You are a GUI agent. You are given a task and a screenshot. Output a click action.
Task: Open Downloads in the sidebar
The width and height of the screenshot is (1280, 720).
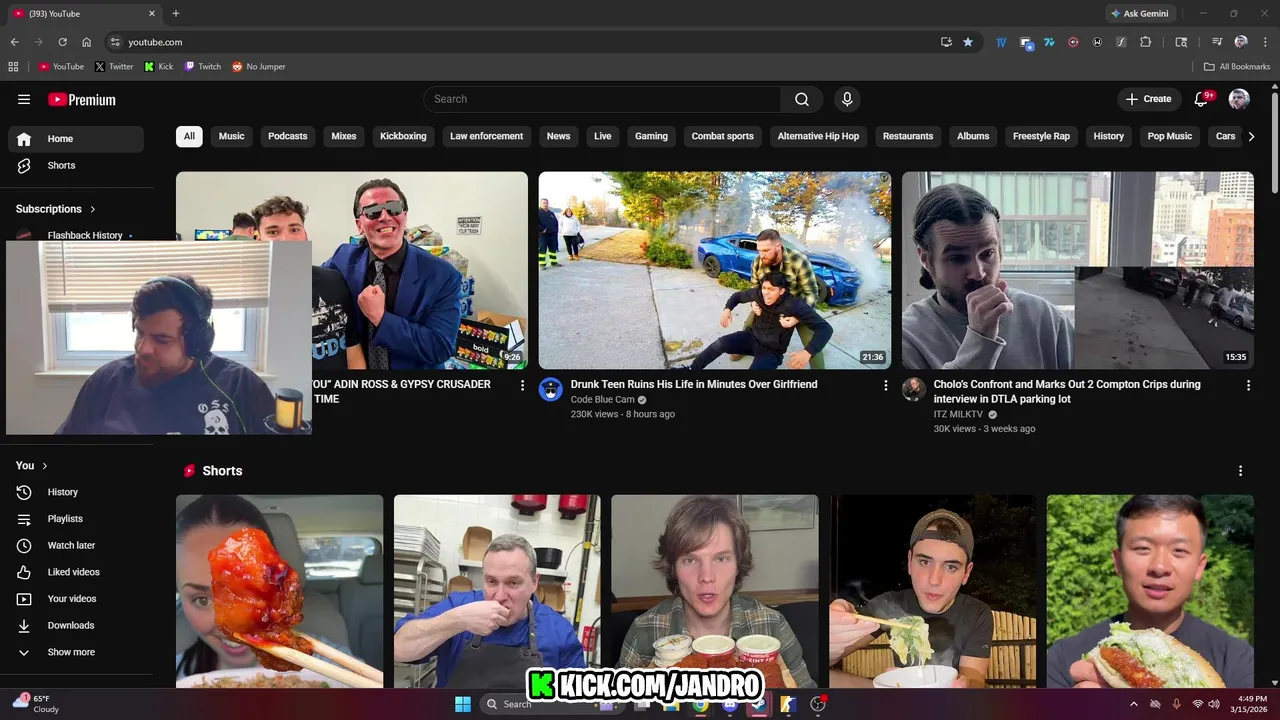pyautogui.click(x=76, y=625)
